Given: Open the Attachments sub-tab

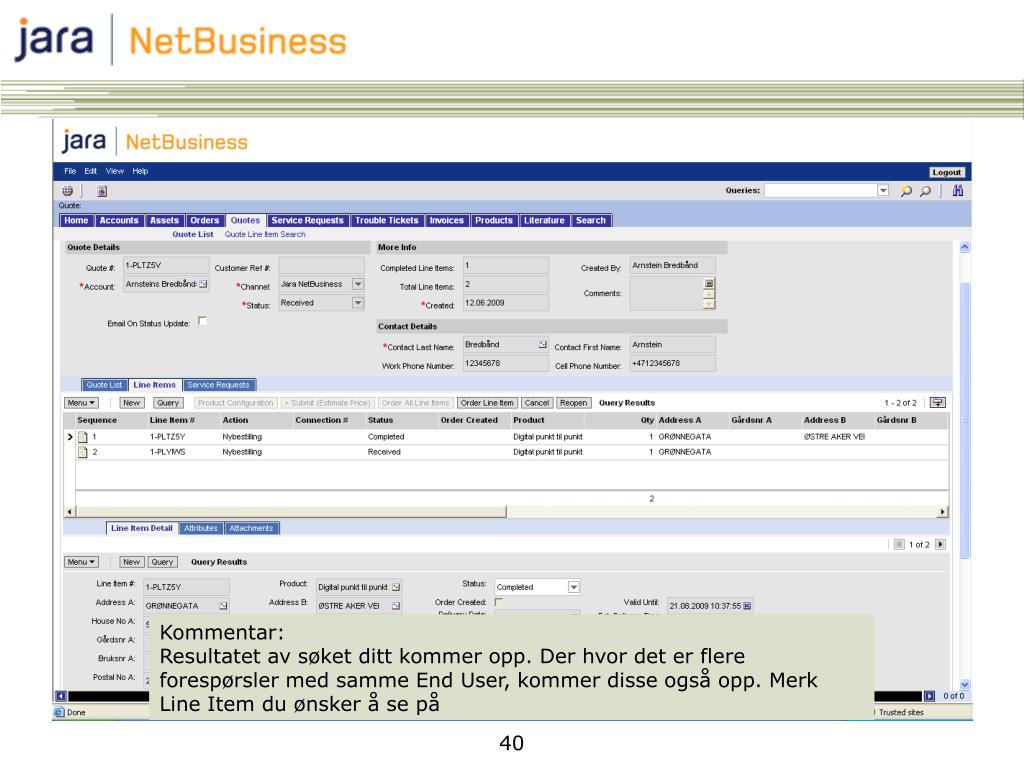Looking at the screenshot, I should (x=251, y=528).
